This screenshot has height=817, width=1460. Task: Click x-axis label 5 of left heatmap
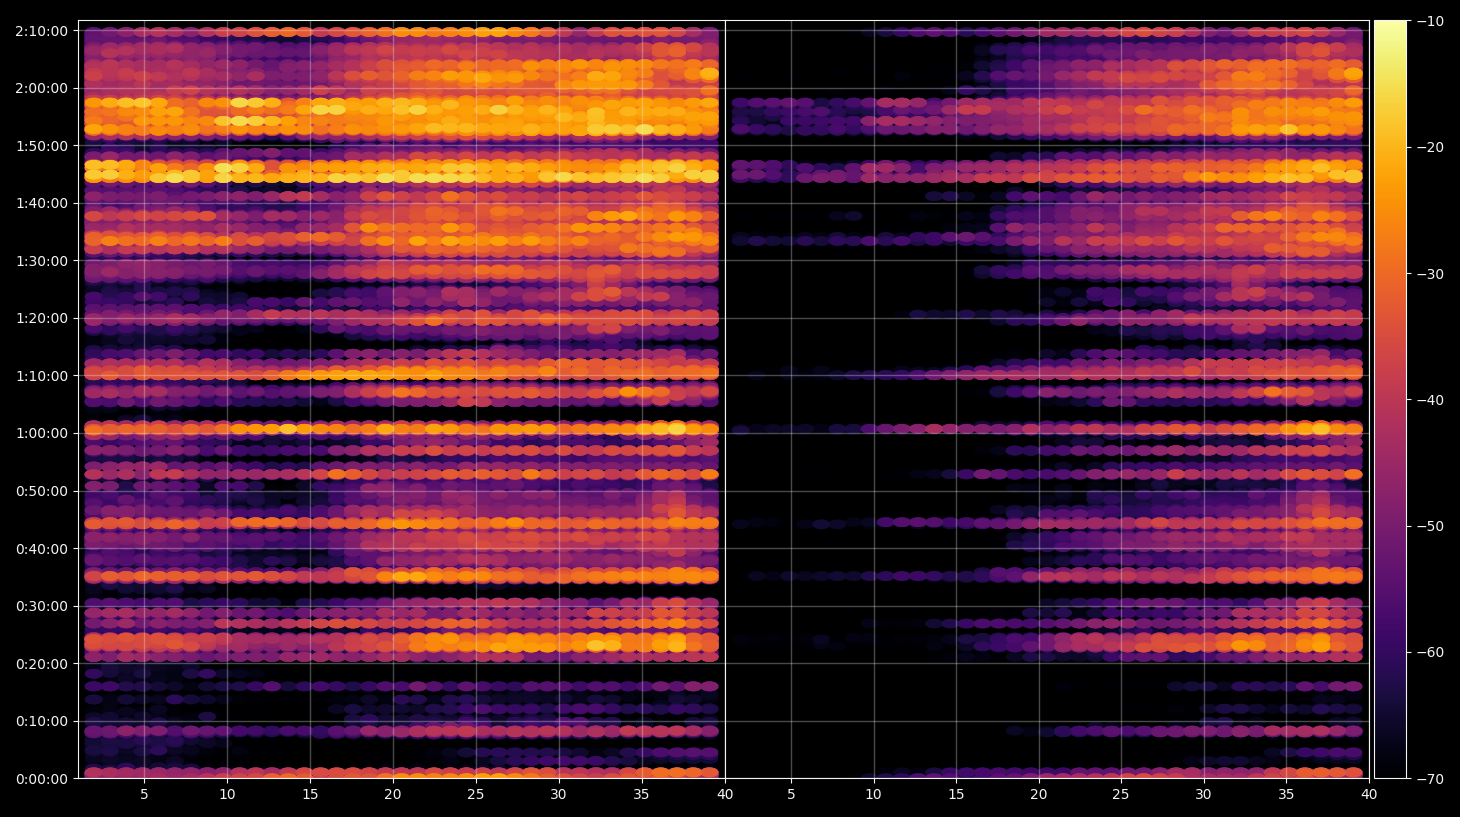click(144, 795)
